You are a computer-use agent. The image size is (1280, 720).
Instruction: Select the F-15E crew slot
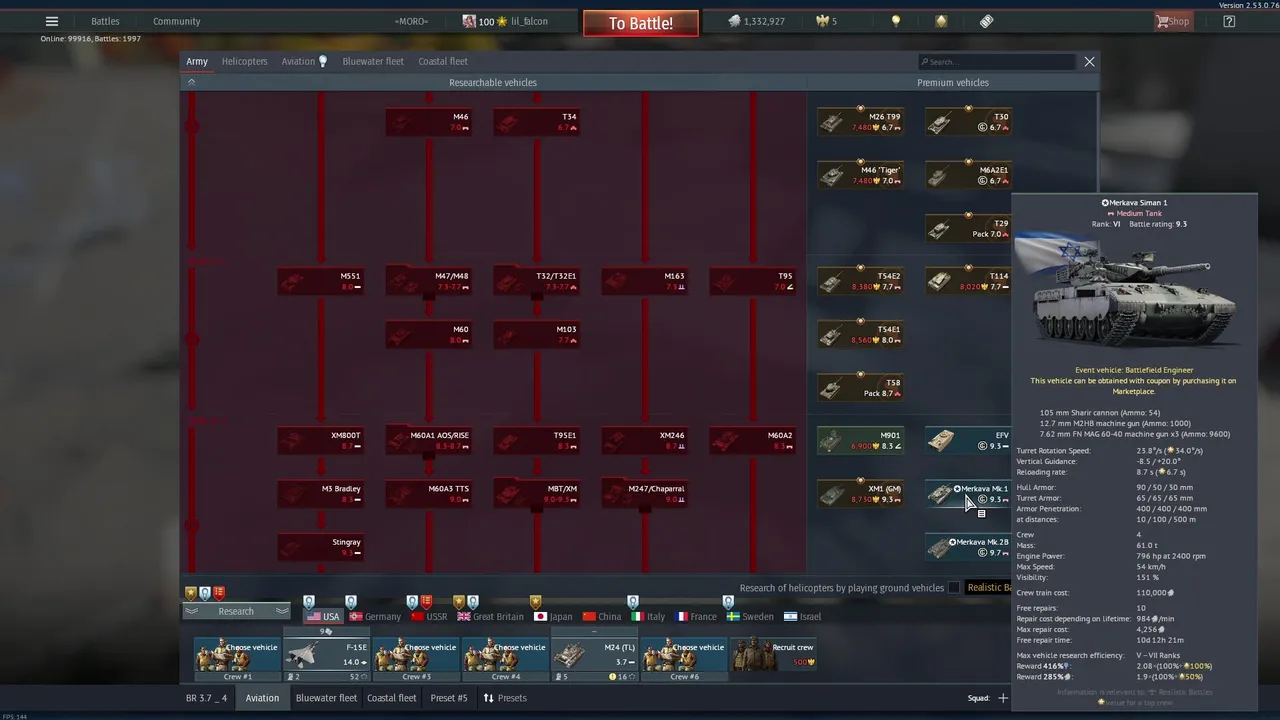point(326,655)
